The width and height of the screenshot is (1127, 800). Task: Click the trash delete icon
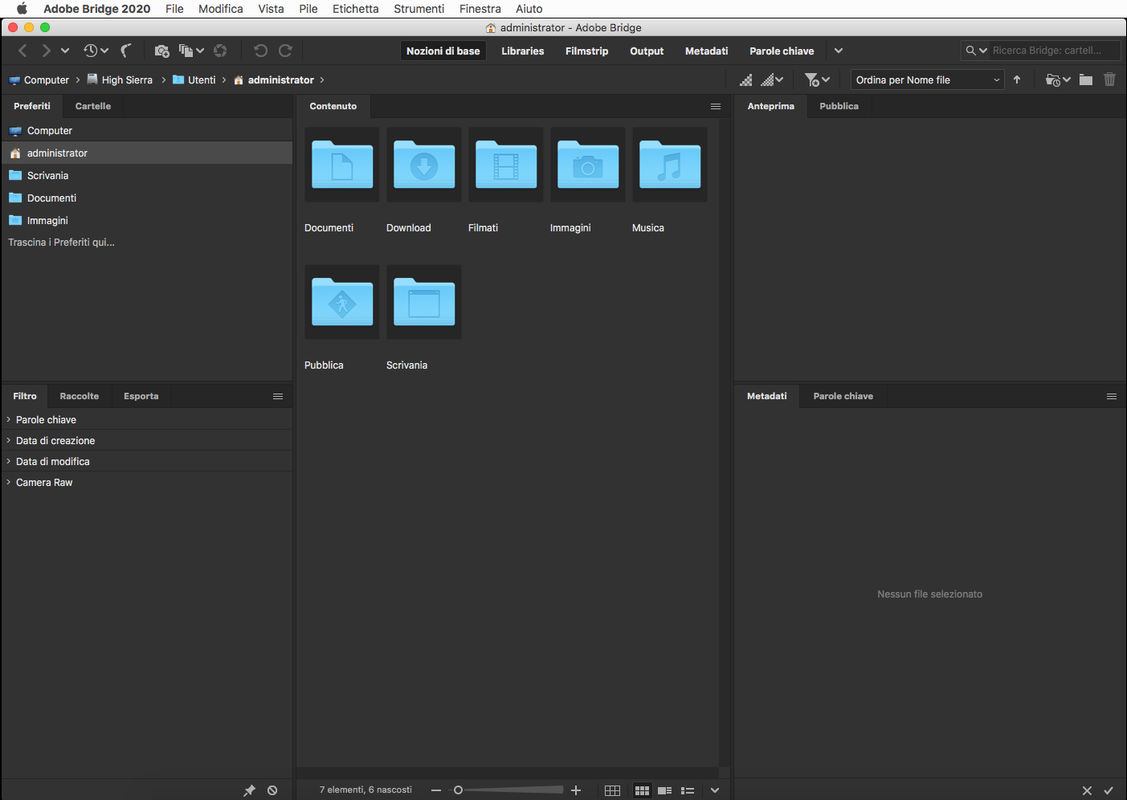(x=1110, y=80)
